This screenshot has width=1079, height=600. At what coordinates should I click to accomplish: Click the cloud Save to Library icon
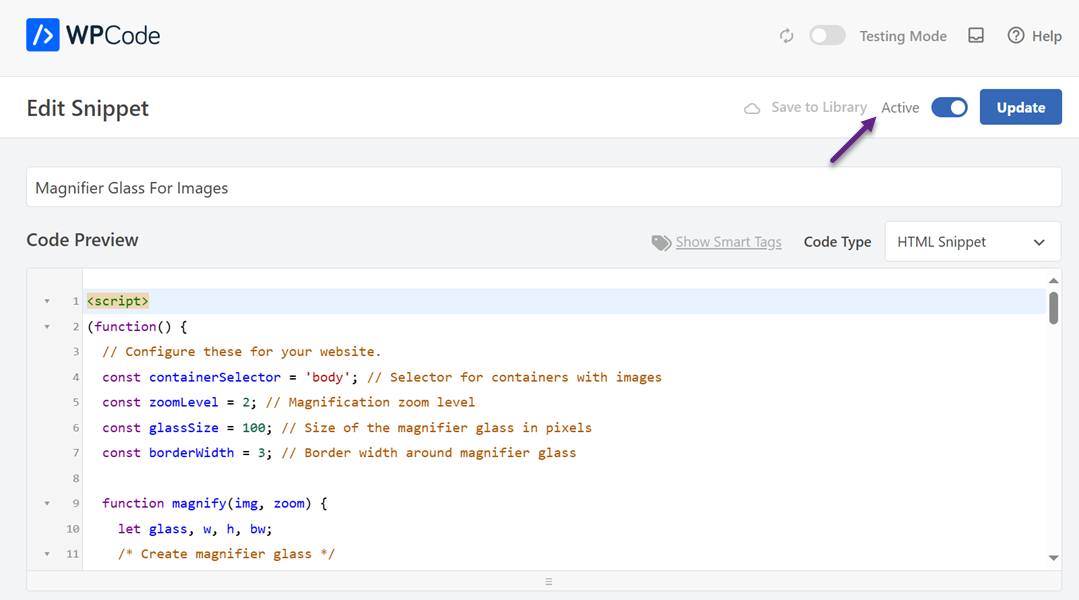pos(752,108)
